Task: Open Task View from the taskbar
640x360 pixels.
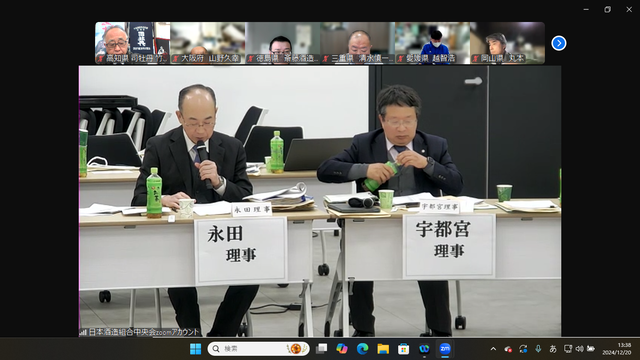Action: pos(322,349)
